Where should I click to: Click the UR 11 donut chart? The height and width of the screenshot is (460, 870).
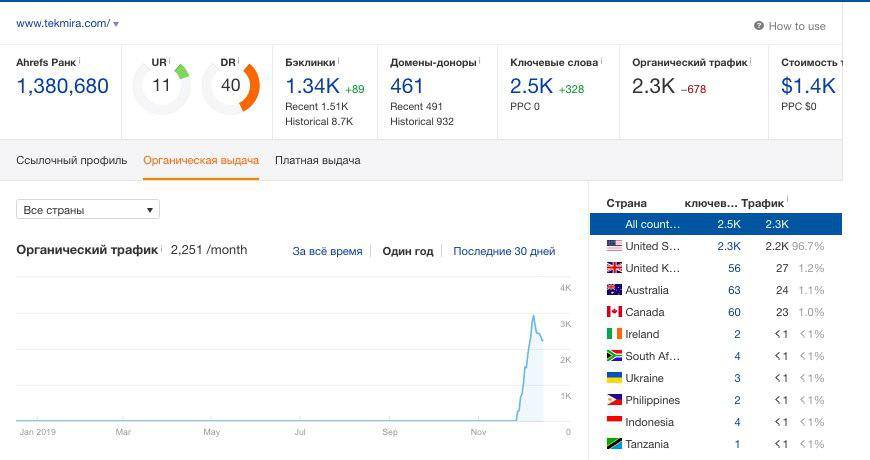point(161,86)
